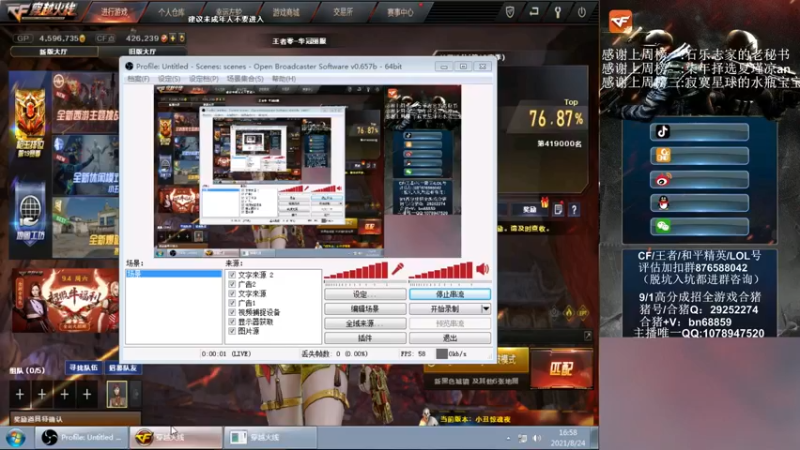Click the orange Kuaishou icon in side panel
The image size is (800, 450).
tap(663, 155)
